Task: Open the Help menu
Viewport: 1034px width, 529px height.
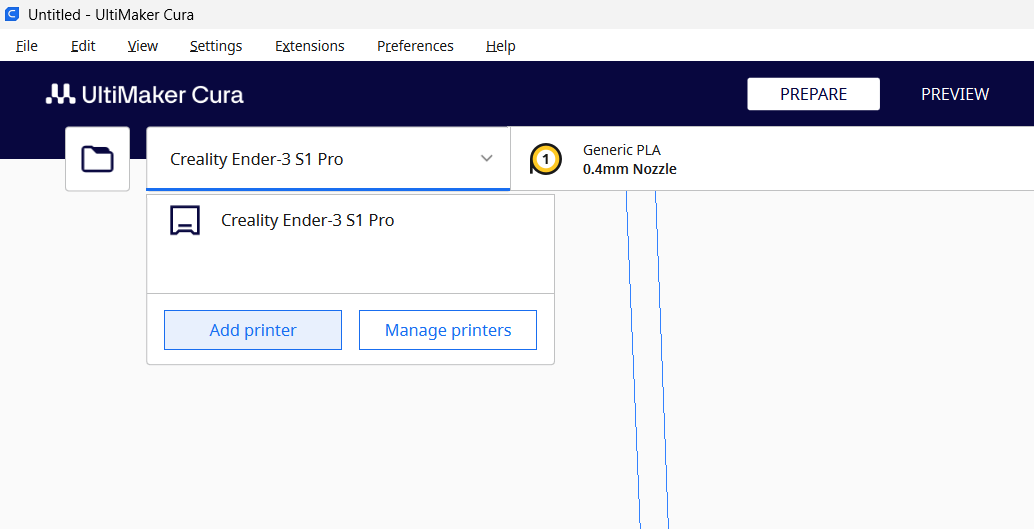Action: click(x=501, y=46)
